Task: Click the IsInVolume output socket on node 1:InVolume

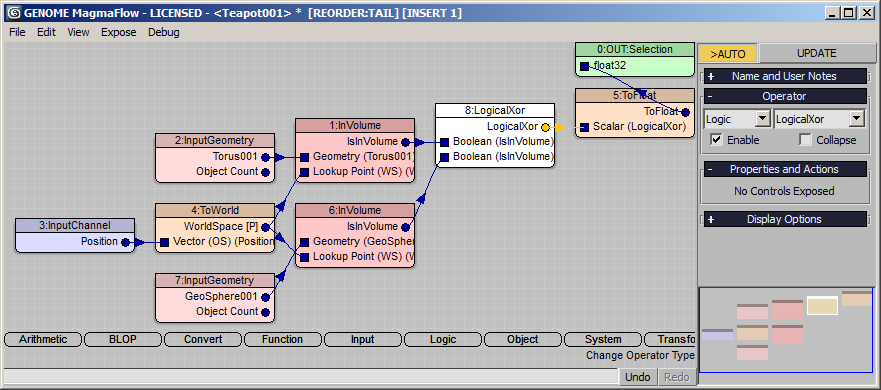Action: click(x=406, y=142)
